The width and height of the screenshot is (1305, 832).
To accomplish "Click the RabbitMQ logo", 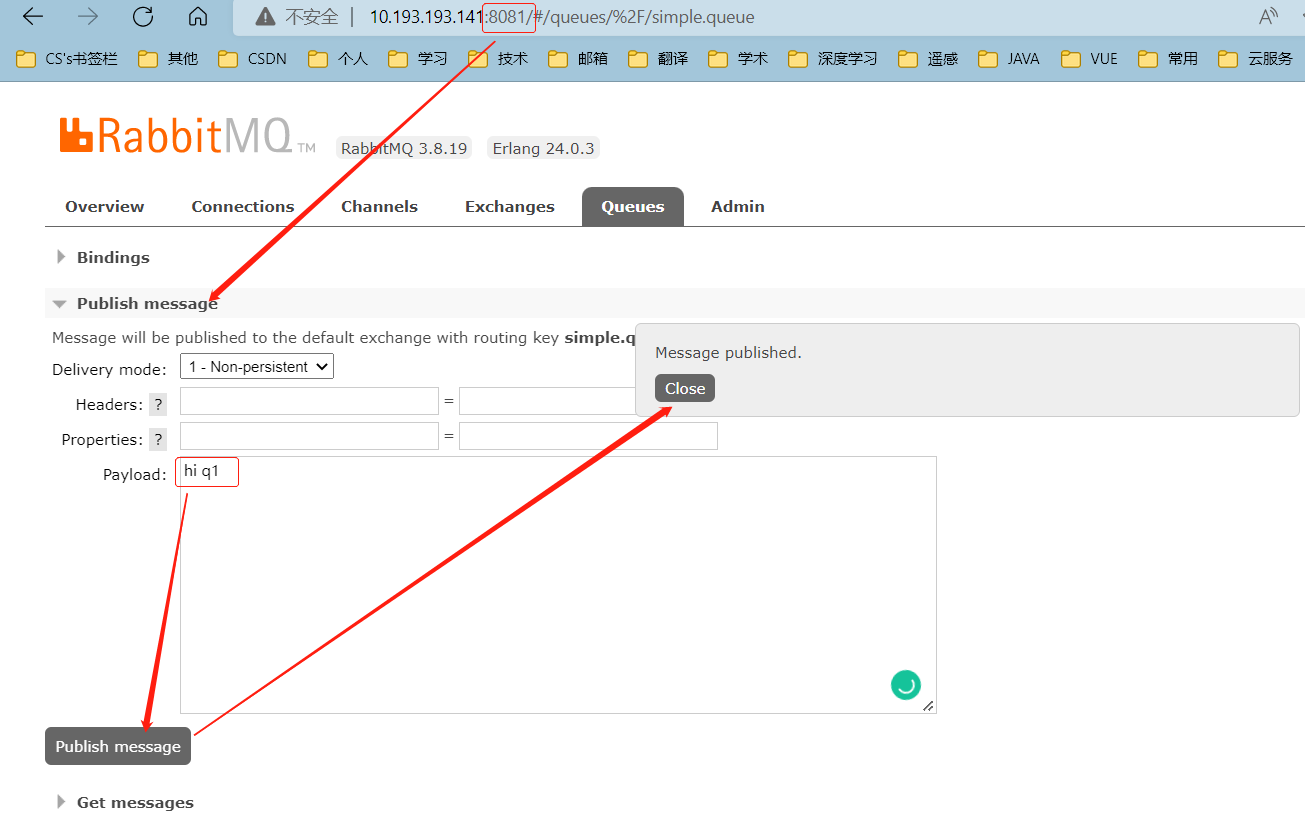I will click(x=187, y=135).
